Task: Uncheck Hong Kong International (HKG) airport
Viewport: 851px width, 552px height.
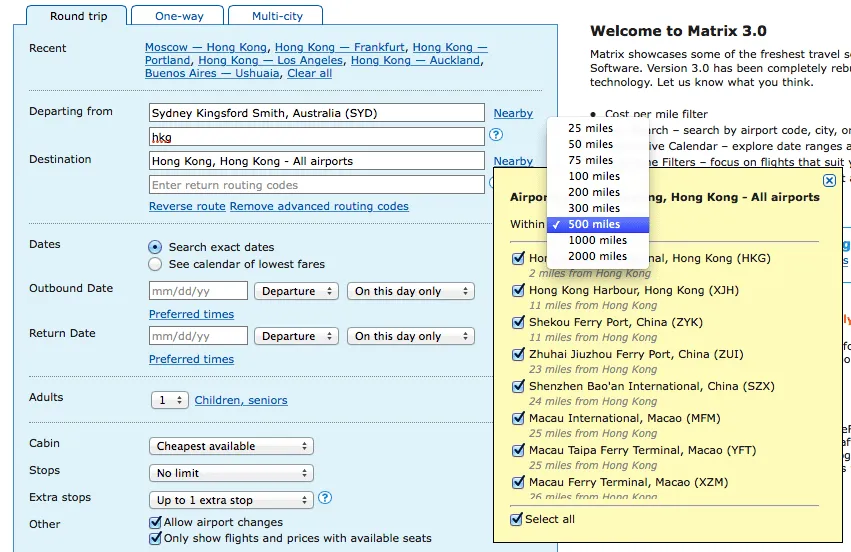Action: (x=518, y=258)
